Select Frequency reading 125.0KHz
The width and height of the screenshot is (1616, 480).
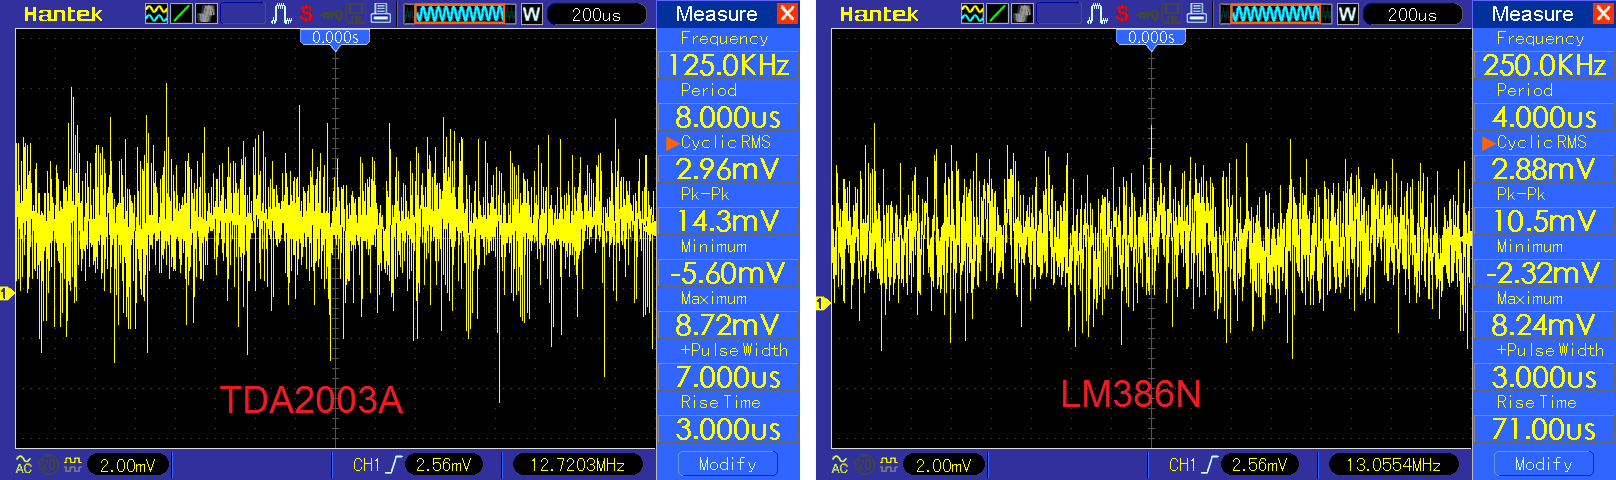[728, 65]
